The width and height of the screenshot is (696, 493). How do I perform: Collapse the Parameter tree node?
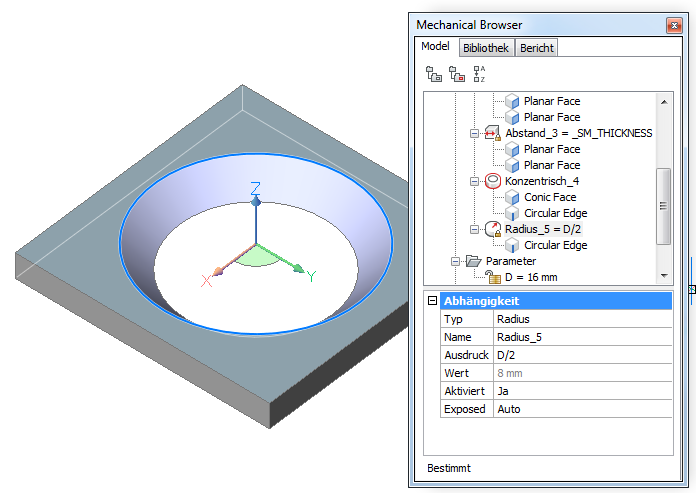coord(456,261)
